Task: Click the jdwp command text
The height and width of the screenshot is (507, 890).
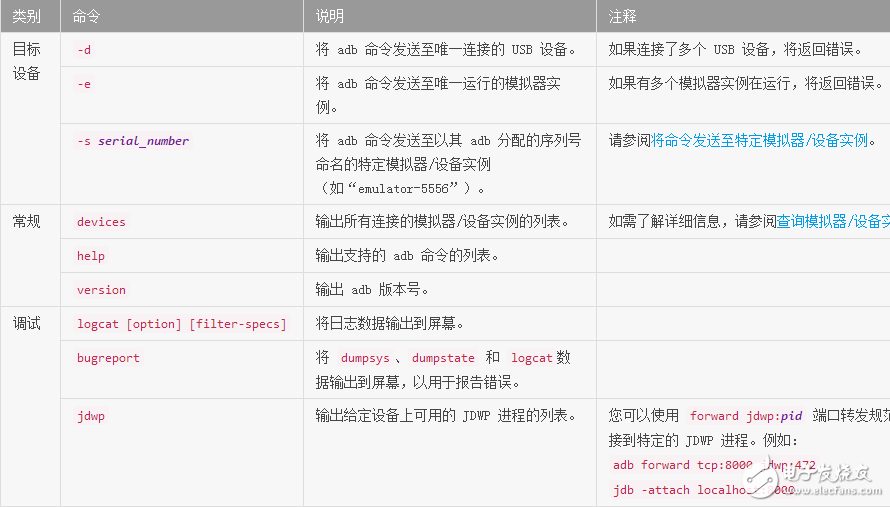Action: tap(90, 416)
